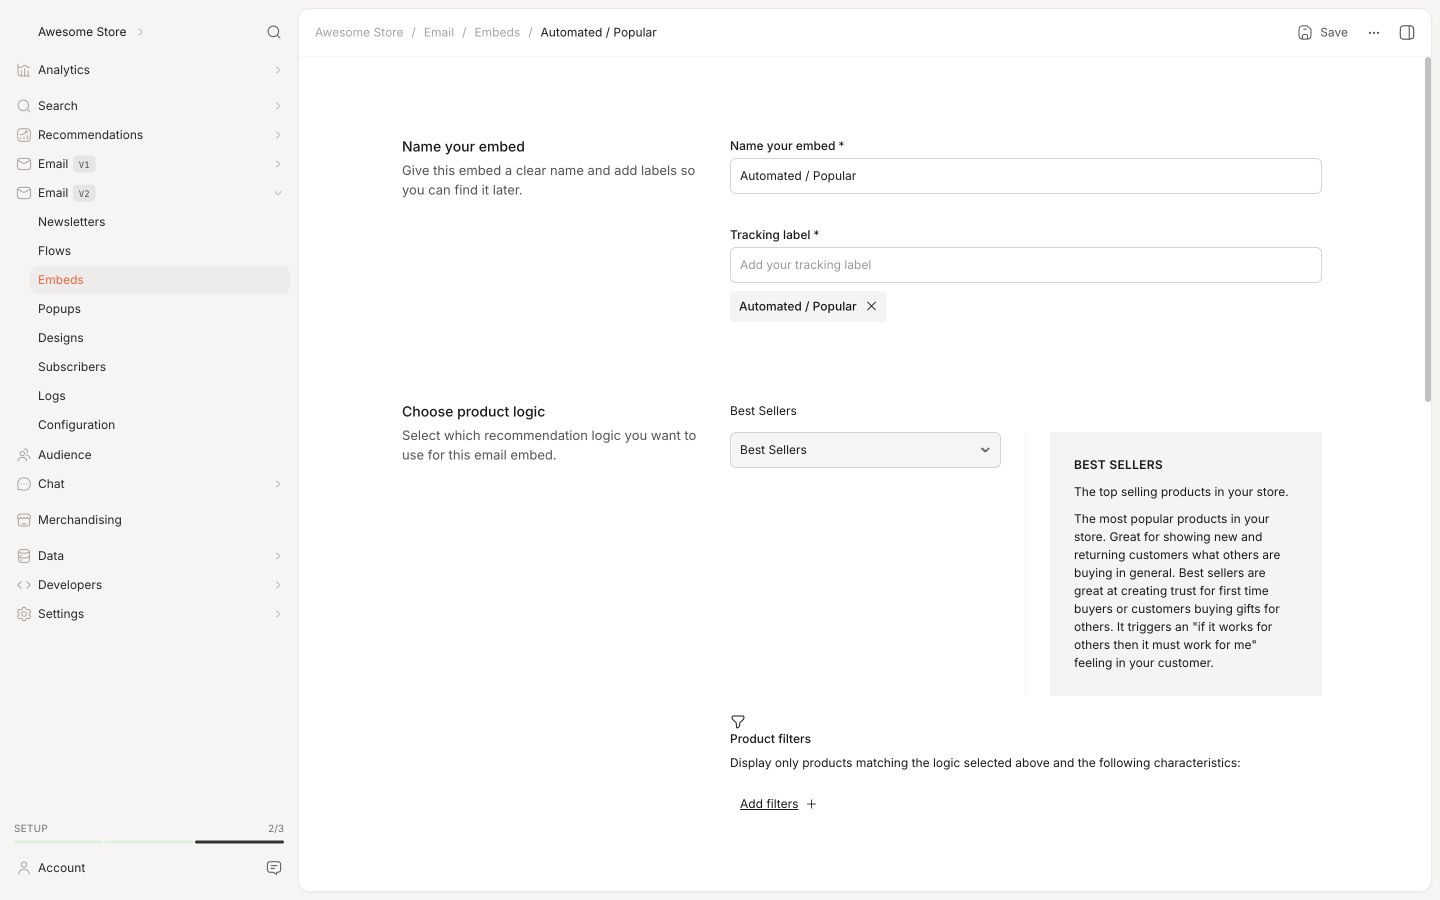The width and height of the screenshot is (1440, 900).
Task: Click the Data database icon
Action: pos(24,556)
